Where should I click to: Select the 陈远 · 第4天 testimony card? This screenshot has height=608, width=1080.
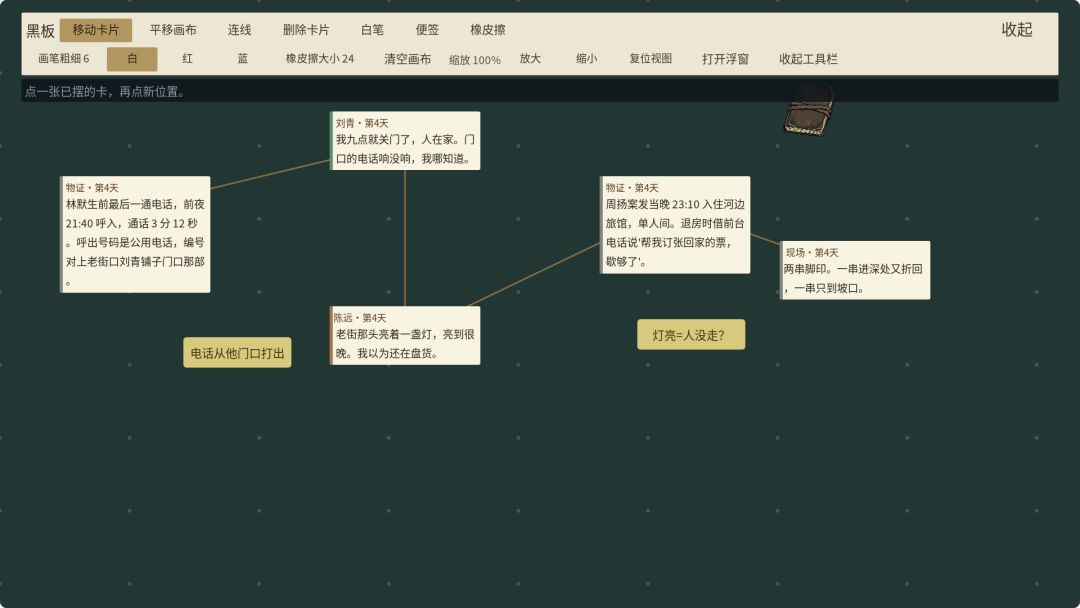click(405, 335)
